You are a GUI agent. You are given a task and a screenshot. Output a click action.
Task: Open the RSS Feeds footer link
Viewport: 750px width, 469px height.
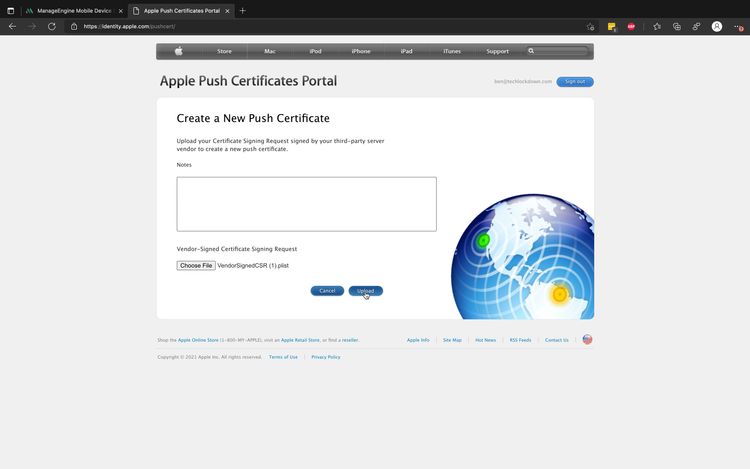click(520, 340)
